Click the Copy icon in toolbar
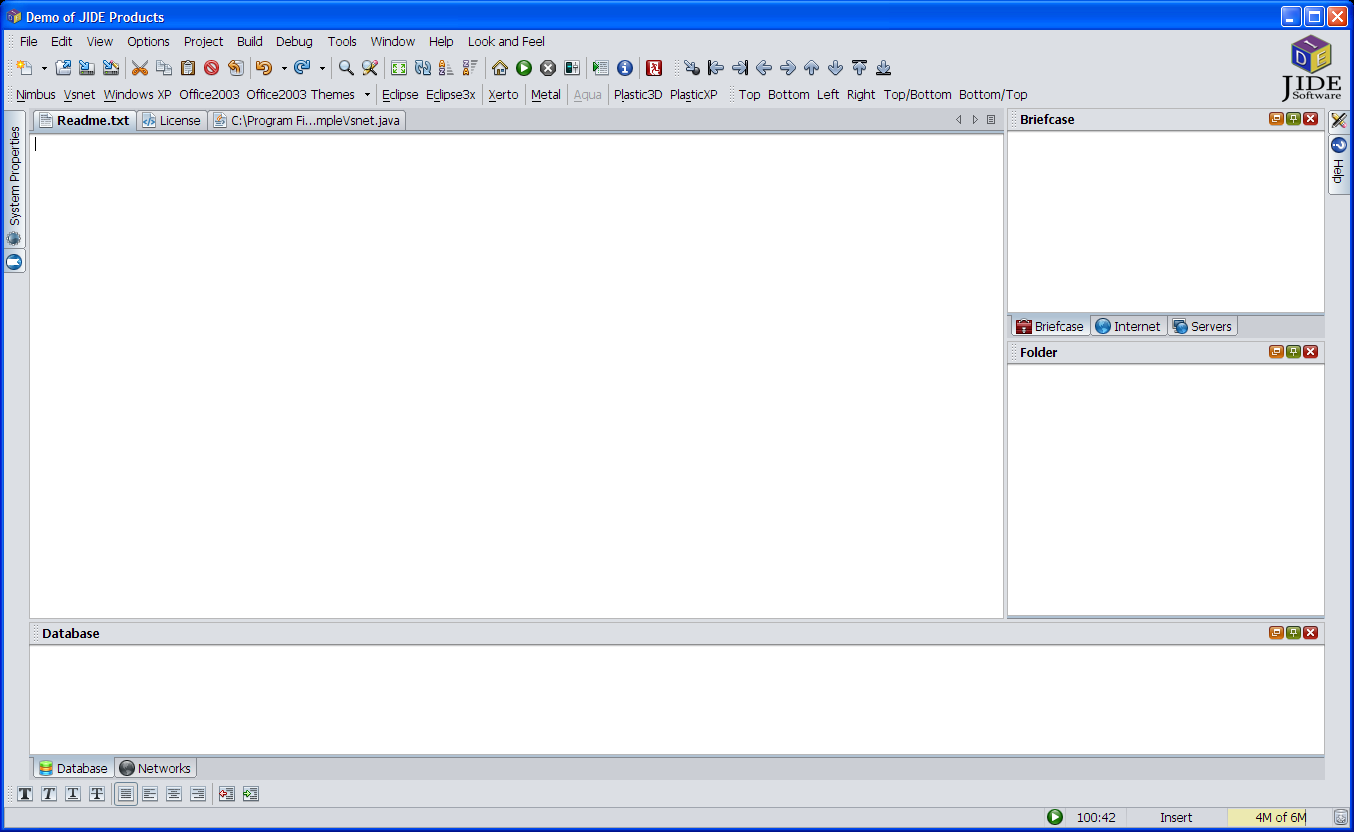Viewport: 1354px width, 832px height. 164,68
